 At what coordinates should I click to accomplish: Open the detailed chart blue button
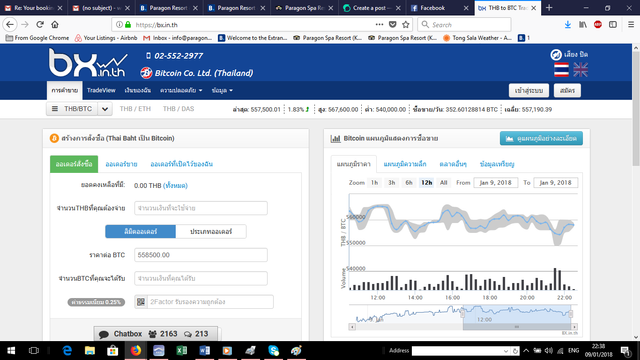541,138
